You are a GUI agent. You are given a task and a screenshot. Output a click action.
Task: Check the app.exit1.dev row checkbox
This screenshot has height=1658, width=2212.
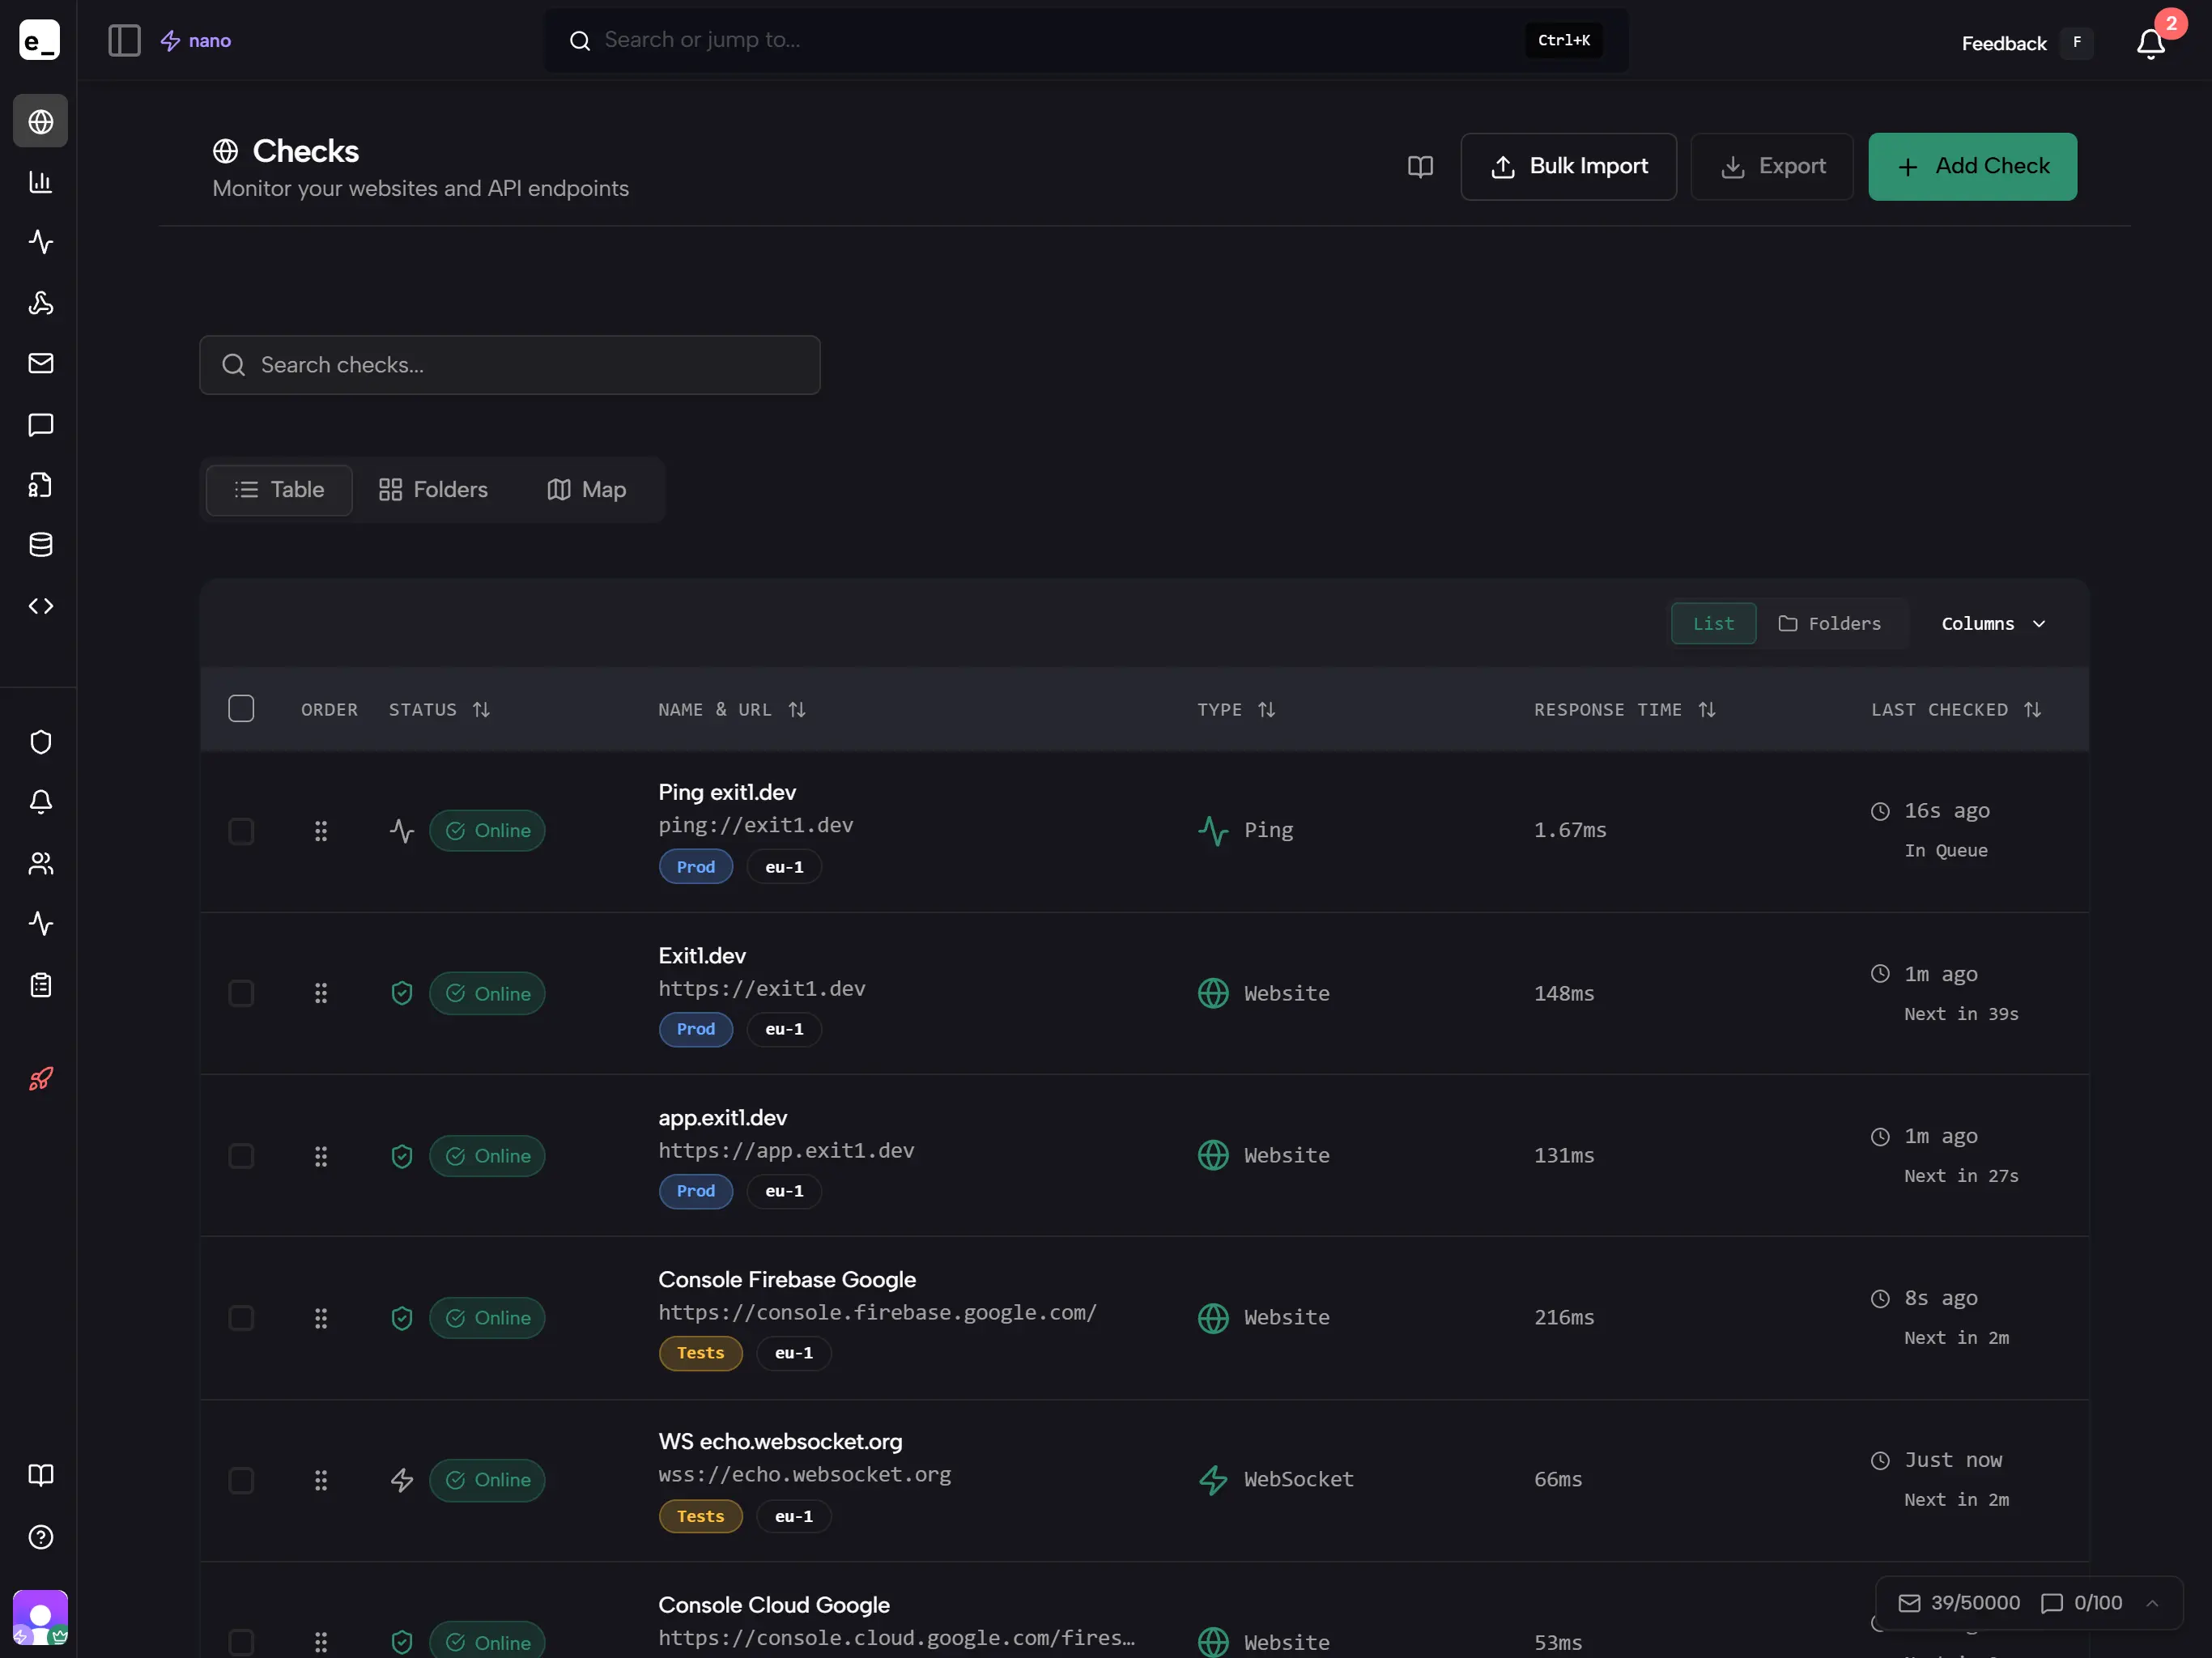241,1156
